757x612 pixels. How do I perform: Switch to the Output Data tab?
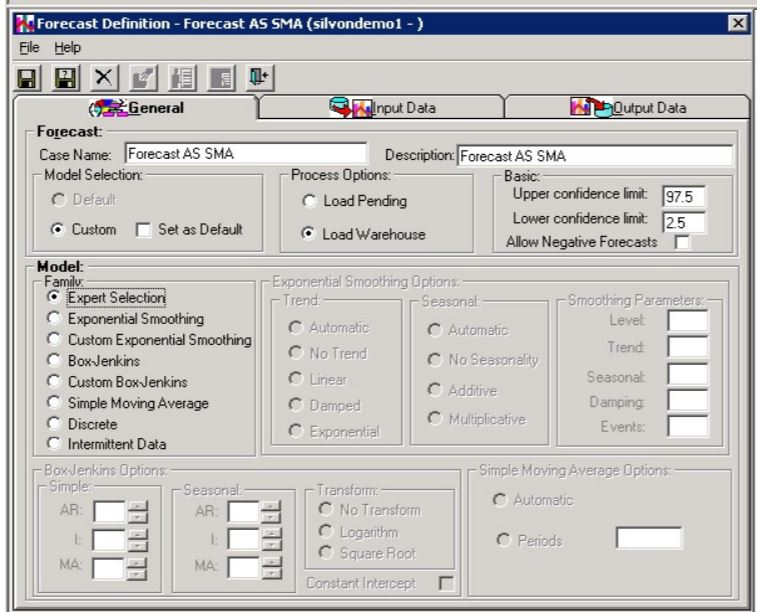tap(627, 108)
